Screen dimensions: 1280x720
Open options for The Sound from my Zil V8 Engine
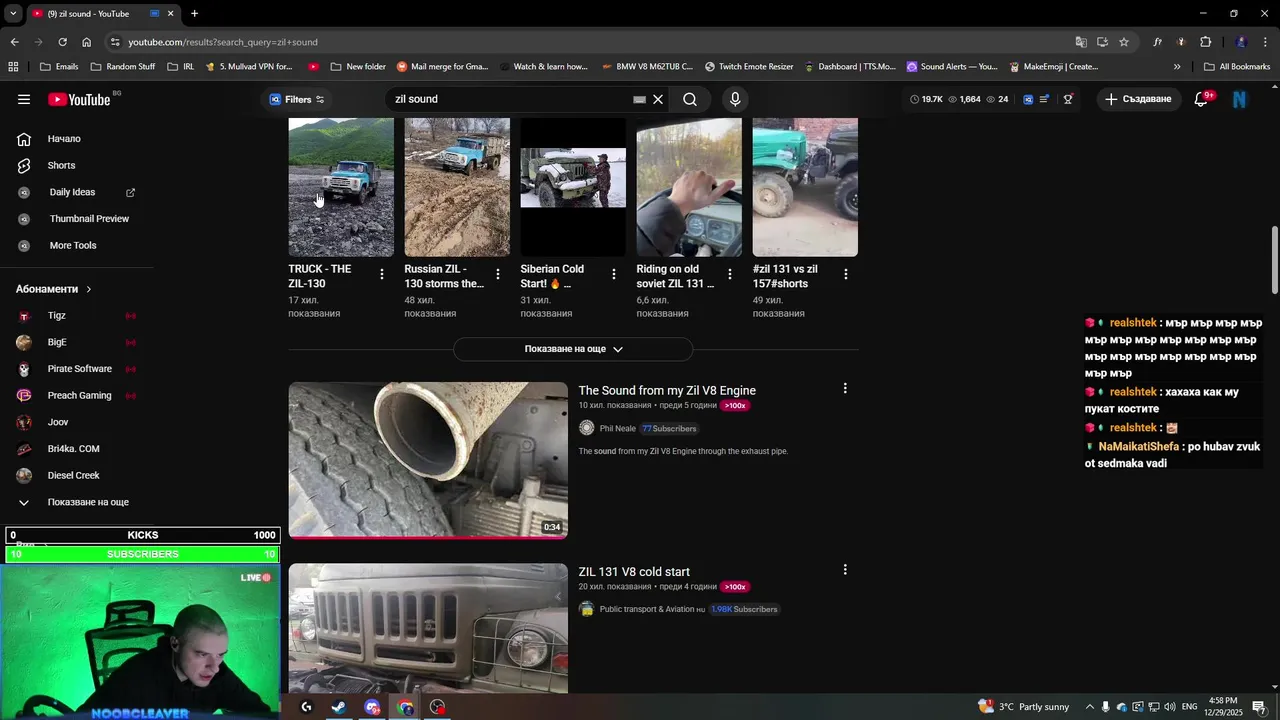click(x=845, y=388)
